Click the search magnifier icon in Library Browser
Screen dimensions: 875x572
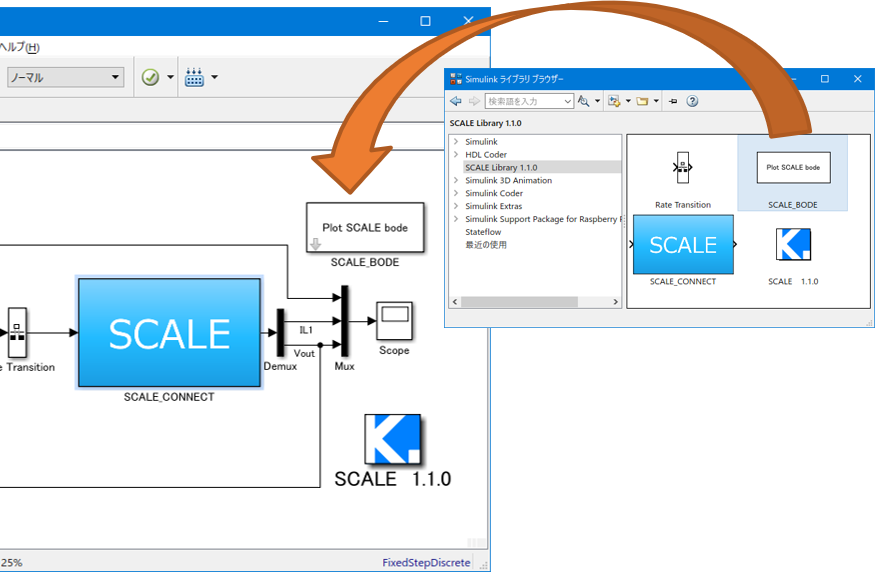click(x=583, y=101)
